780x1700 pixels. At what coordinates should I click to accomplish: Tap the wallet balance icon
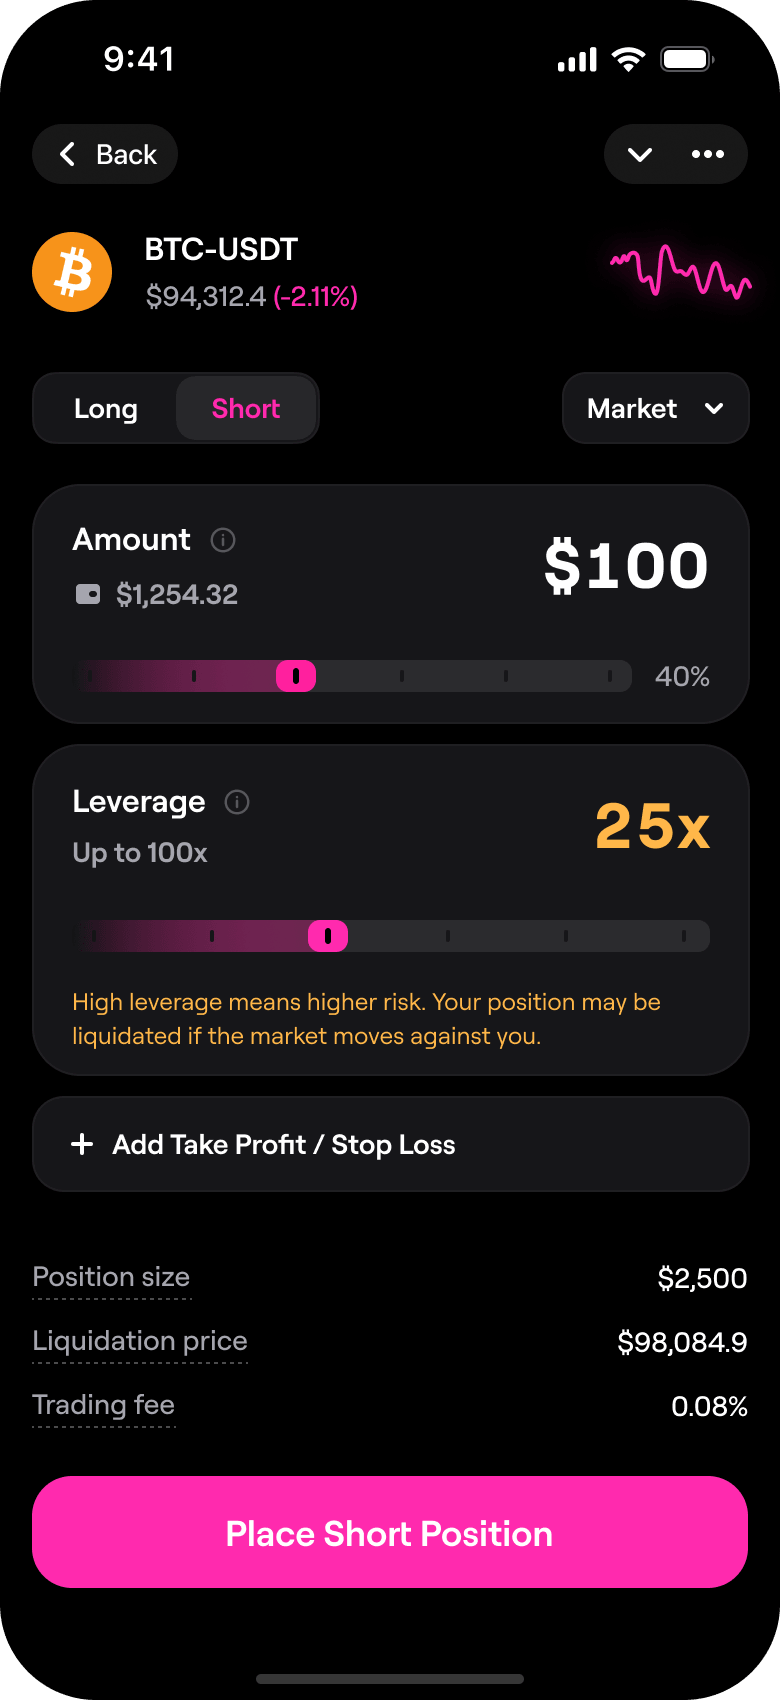tap(88, 595)
